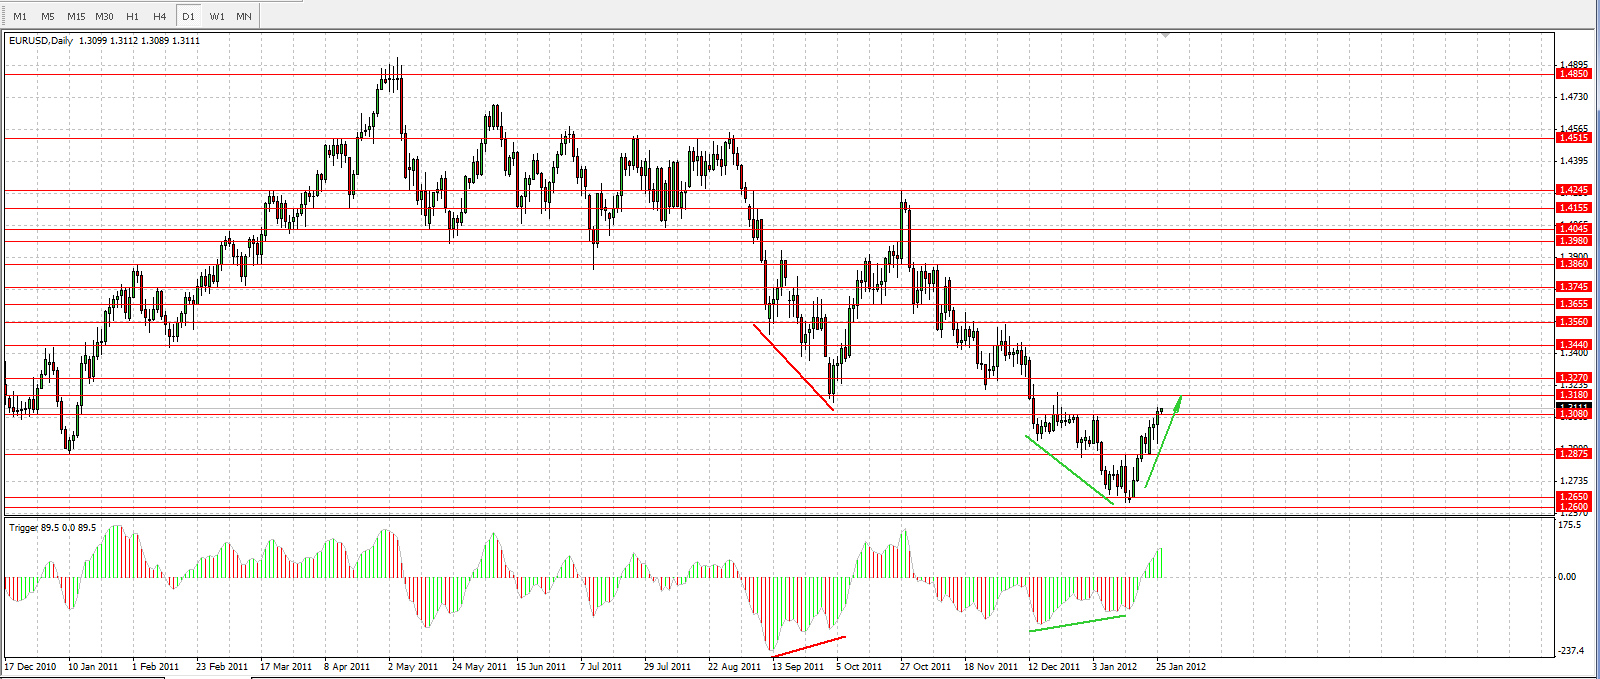Select the MN monthly timeframe
Image resolution: width=1600 pixels, height=679 pixels.
pos(244,16)
